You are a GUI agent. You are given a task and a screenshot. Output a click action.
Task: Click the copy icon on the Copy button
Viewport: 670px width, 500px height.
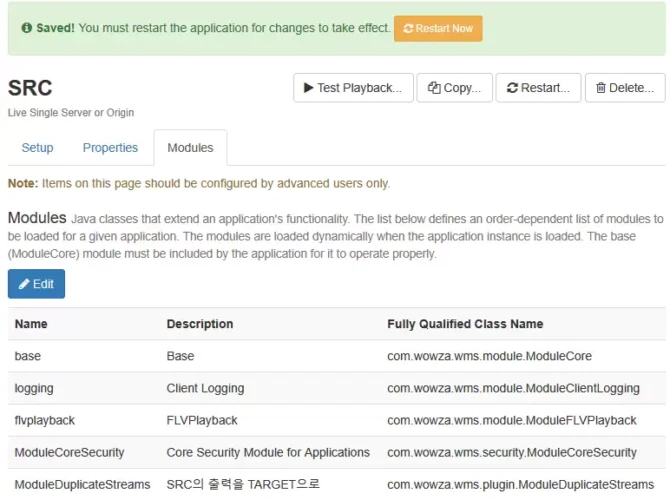434,88
